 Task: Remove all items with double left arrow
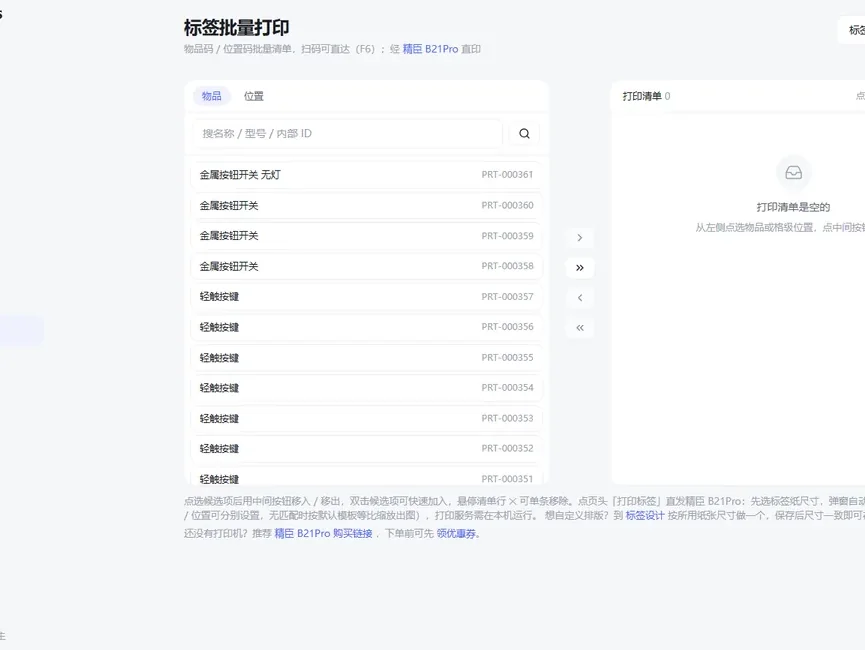580,328
